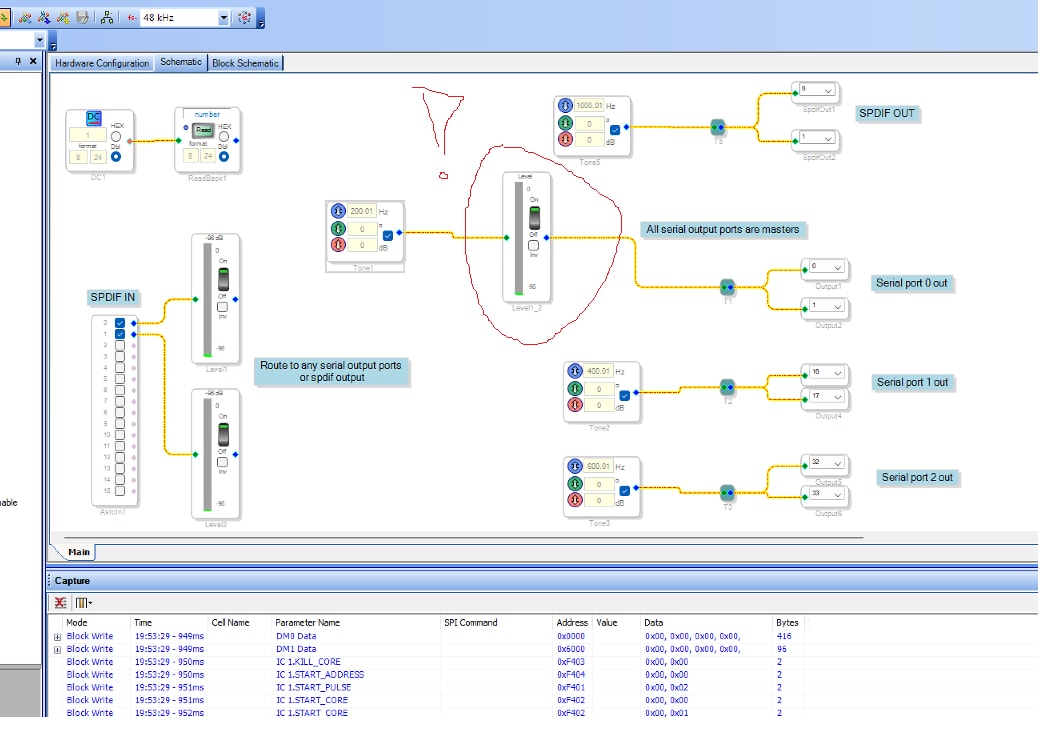Click the grayed-out save disk toolbar icon
The height and width of the screenshot is (732, 1044).
[x=83, y=17]
